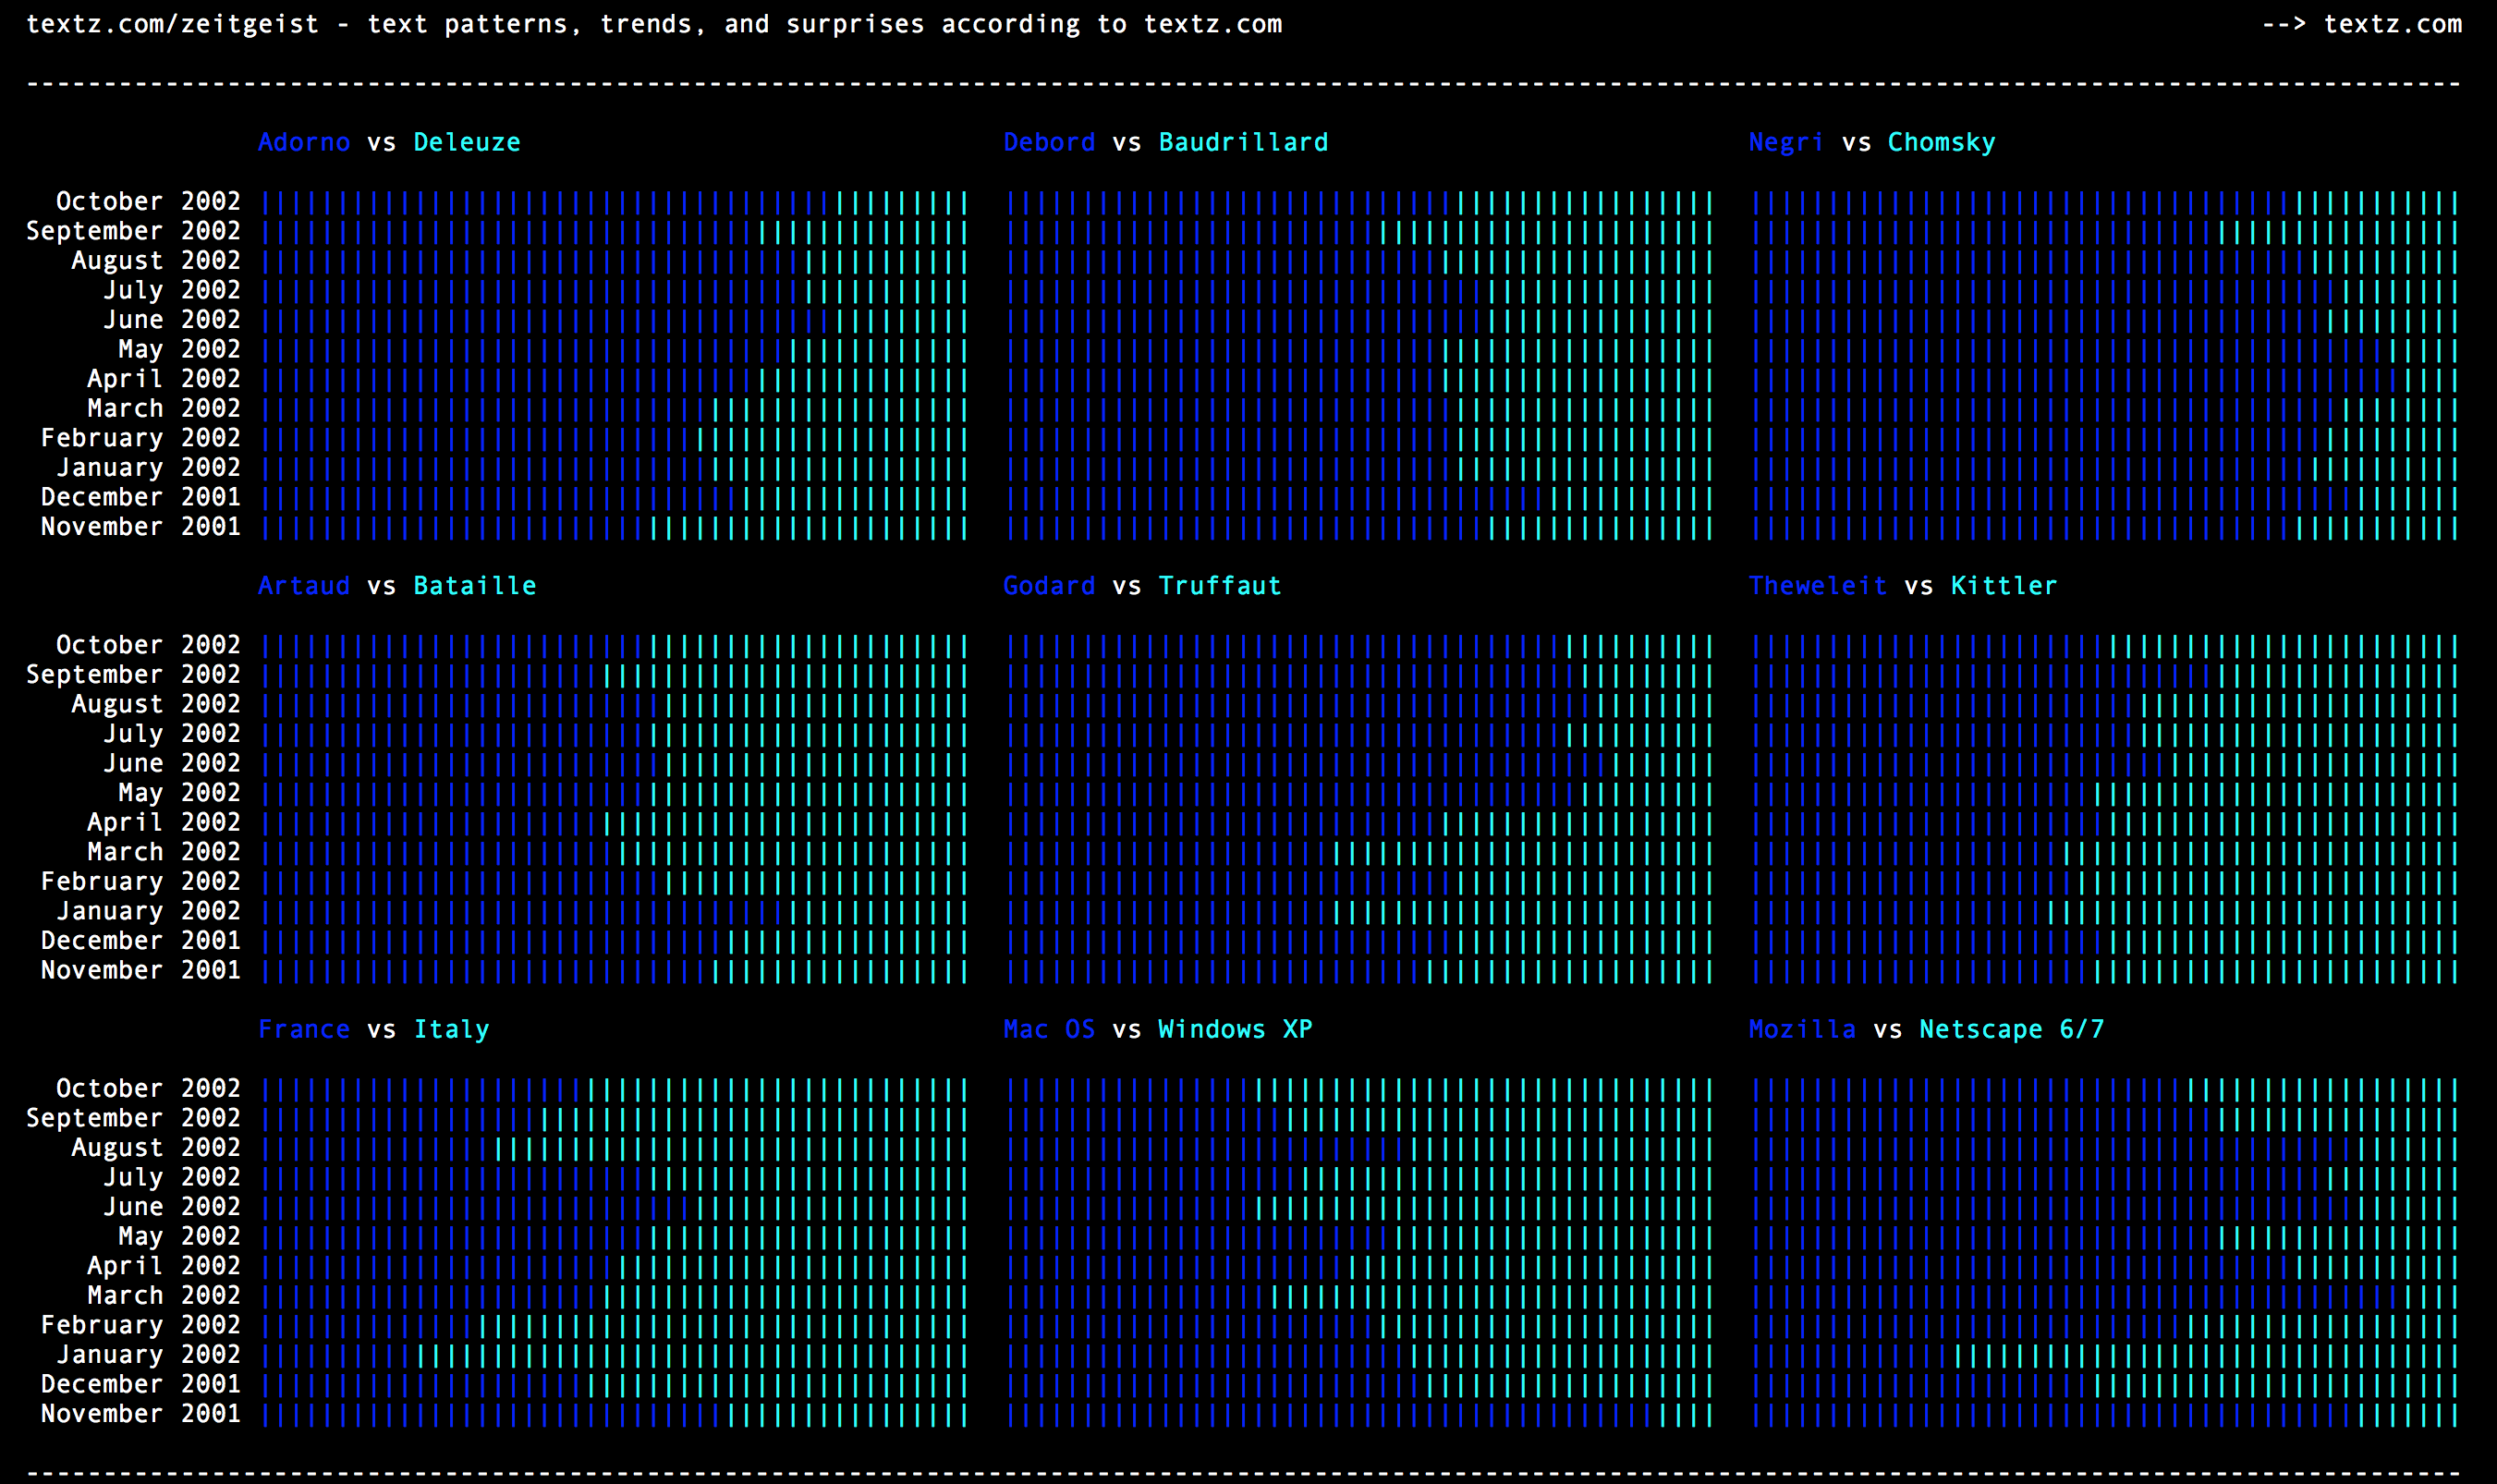Click August 2002 label in Artaud vs Bataille chart
2497x1484 pixels.
point(156,704)
